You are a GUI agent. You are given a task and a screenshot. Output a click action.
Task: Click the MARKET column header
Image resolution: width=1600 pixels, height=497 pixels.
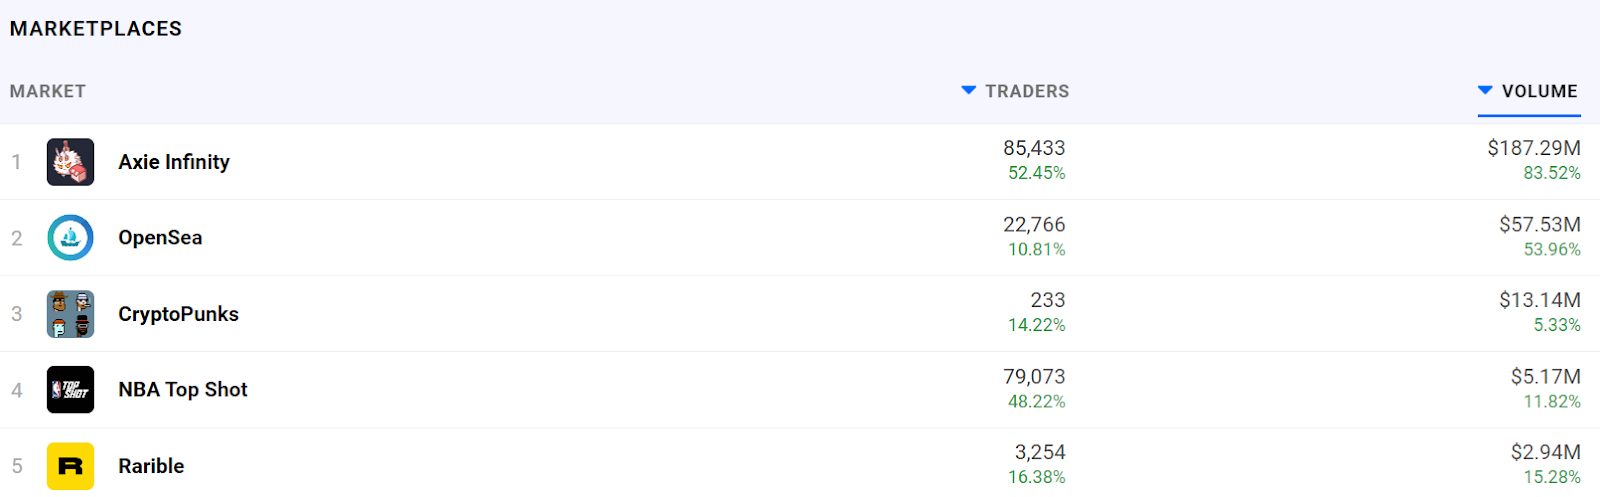coord(48,91)
